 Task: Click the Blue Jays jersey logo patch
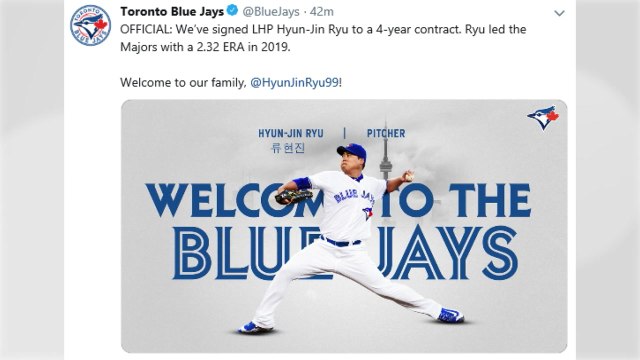pyautogui.click(x=367, y=213)
